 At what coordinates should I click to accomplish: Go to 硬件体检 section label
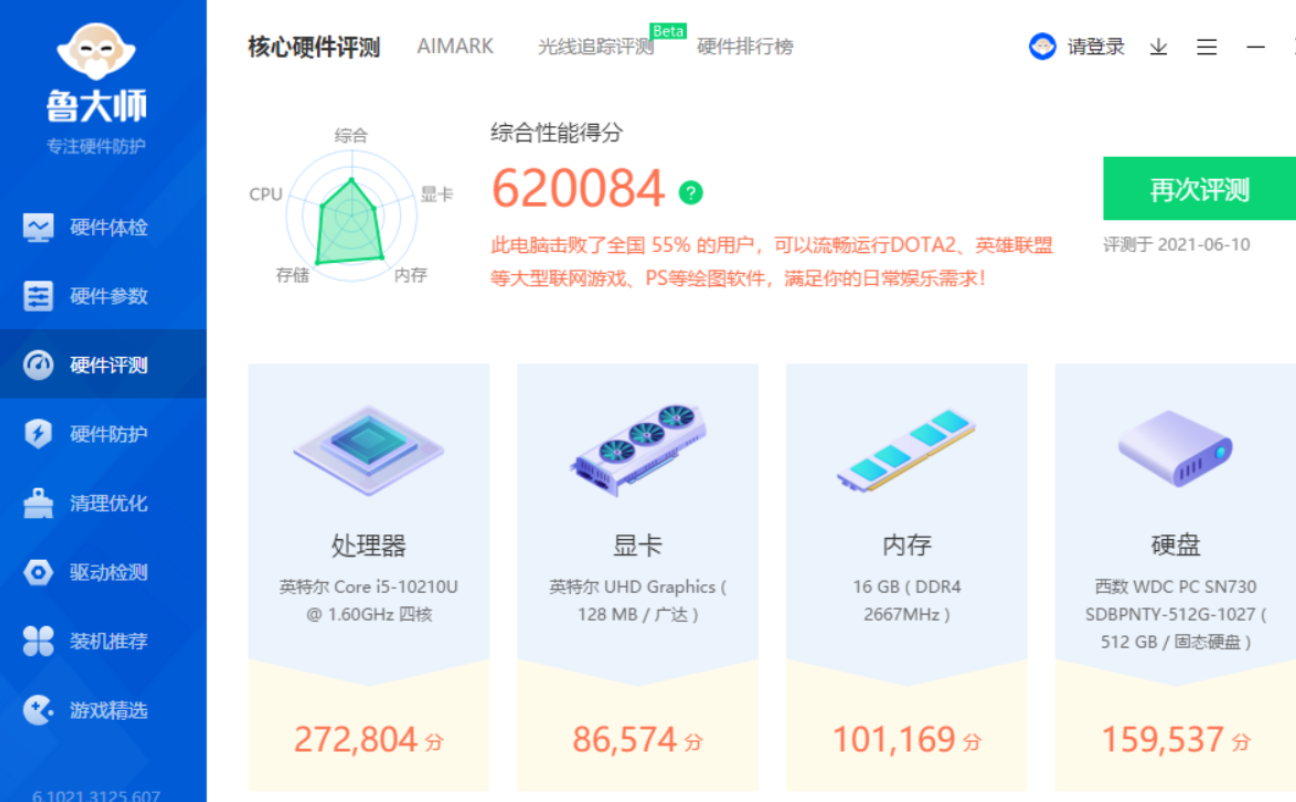[x=109, y=227]
